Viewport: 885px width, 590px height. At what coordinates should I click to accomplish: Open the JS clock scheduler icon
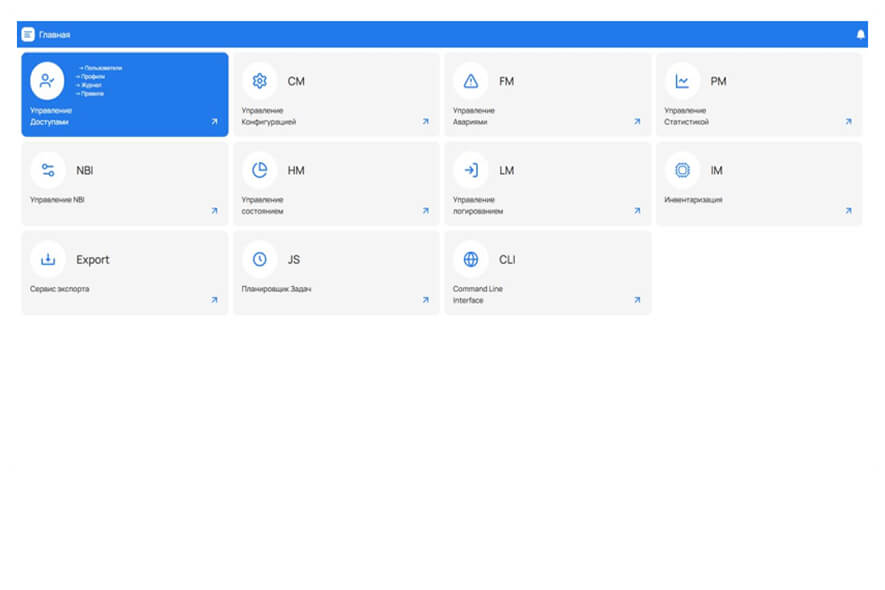tap(260, 259)
